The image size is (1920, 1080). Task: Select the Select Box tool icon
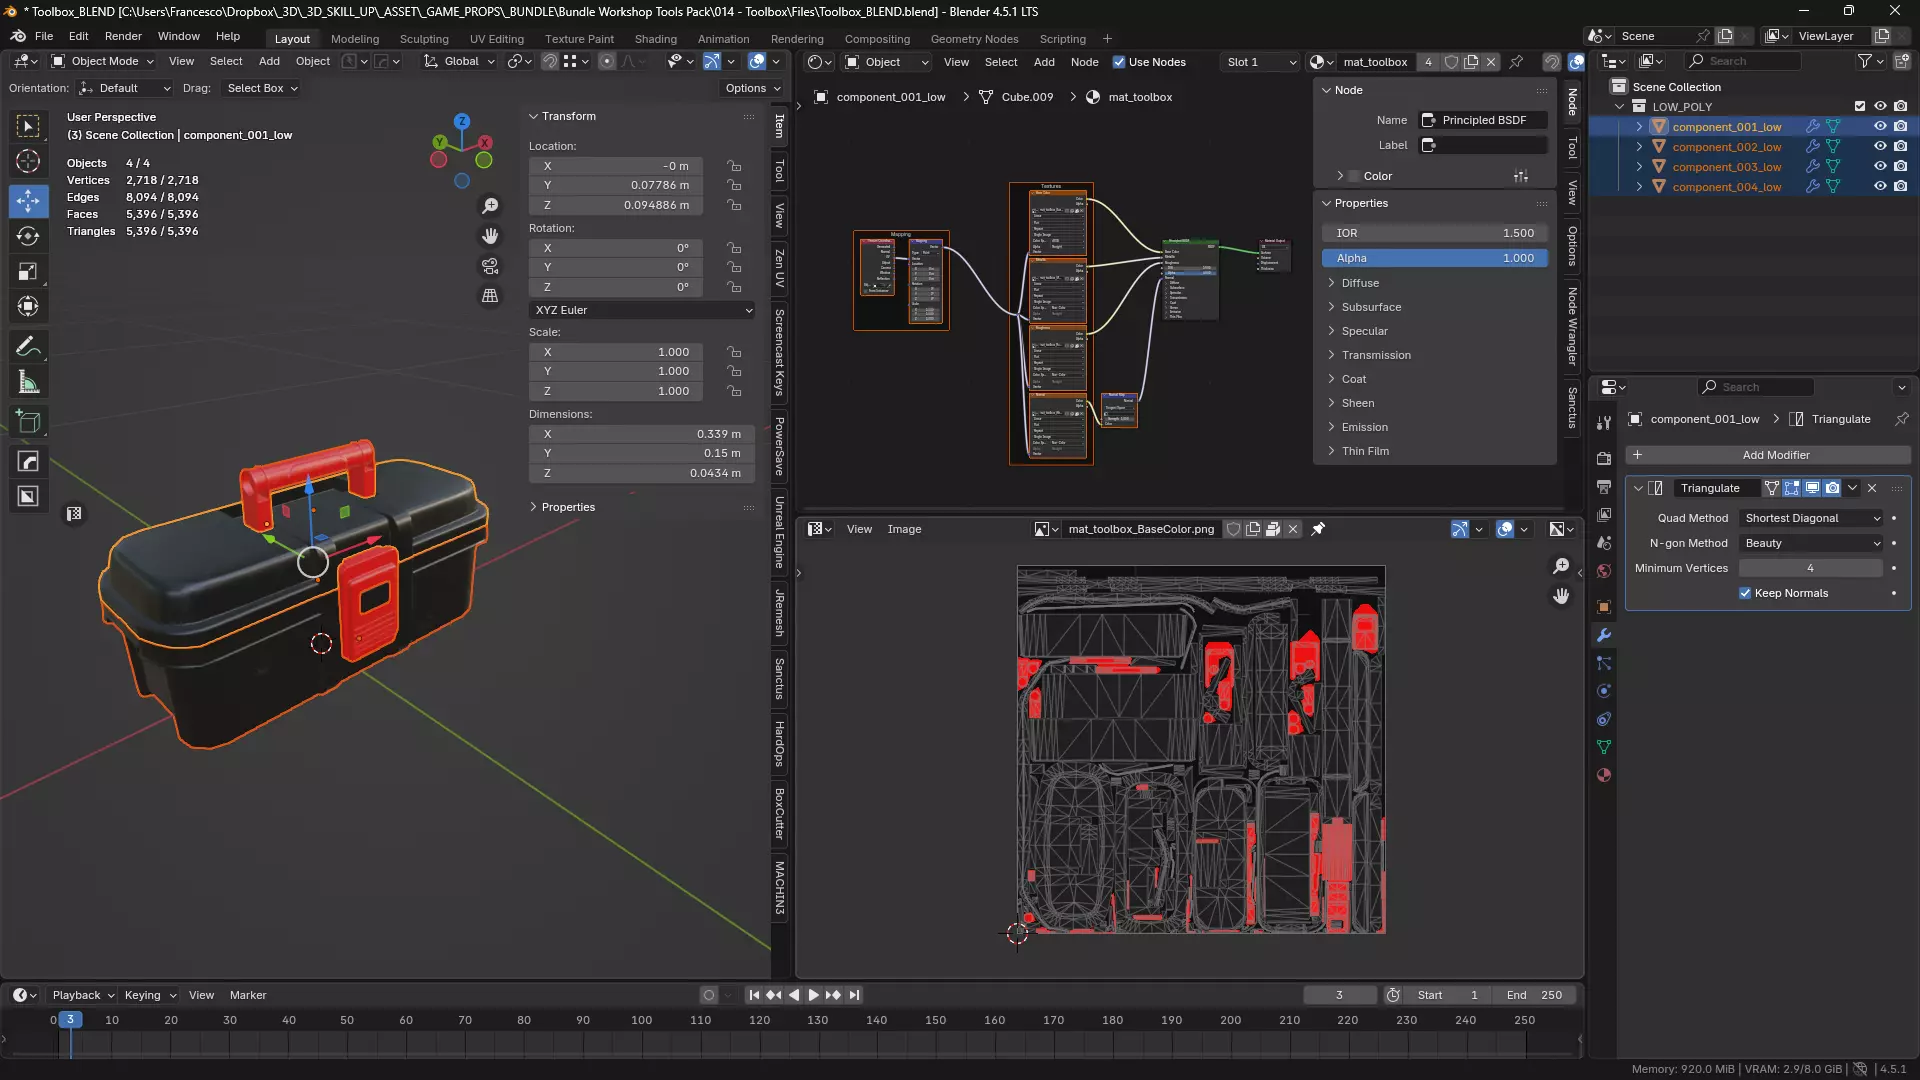click(x=28, y=126)
